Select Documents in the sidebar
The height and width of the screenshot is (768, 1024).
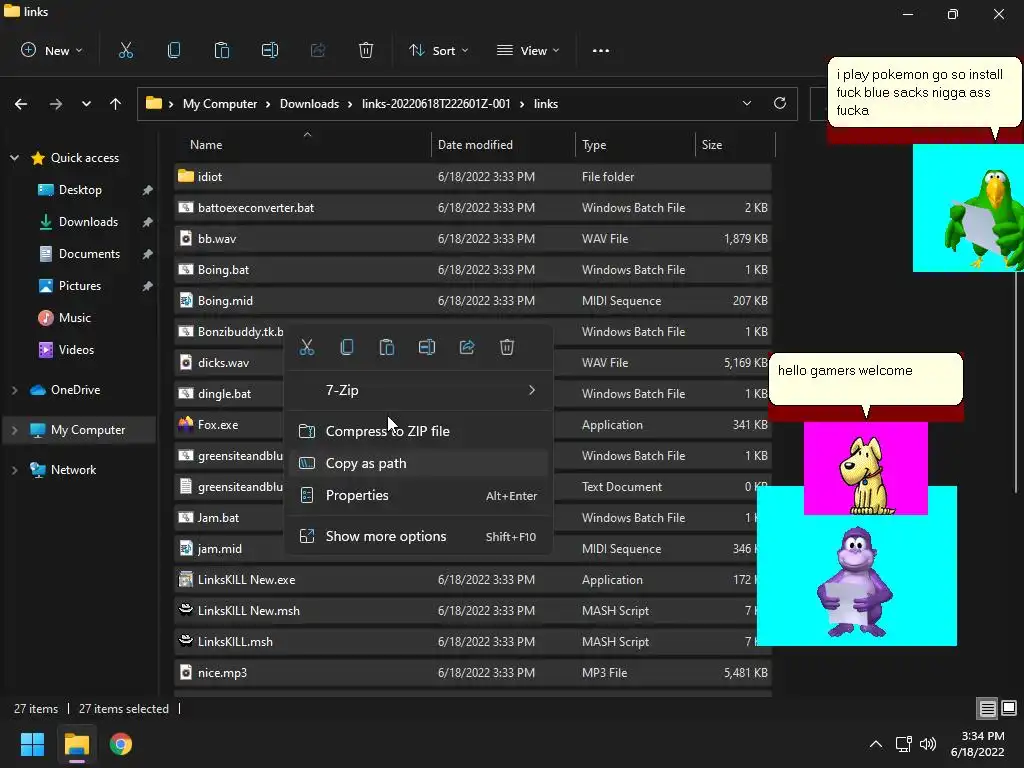tap(89, 254)
